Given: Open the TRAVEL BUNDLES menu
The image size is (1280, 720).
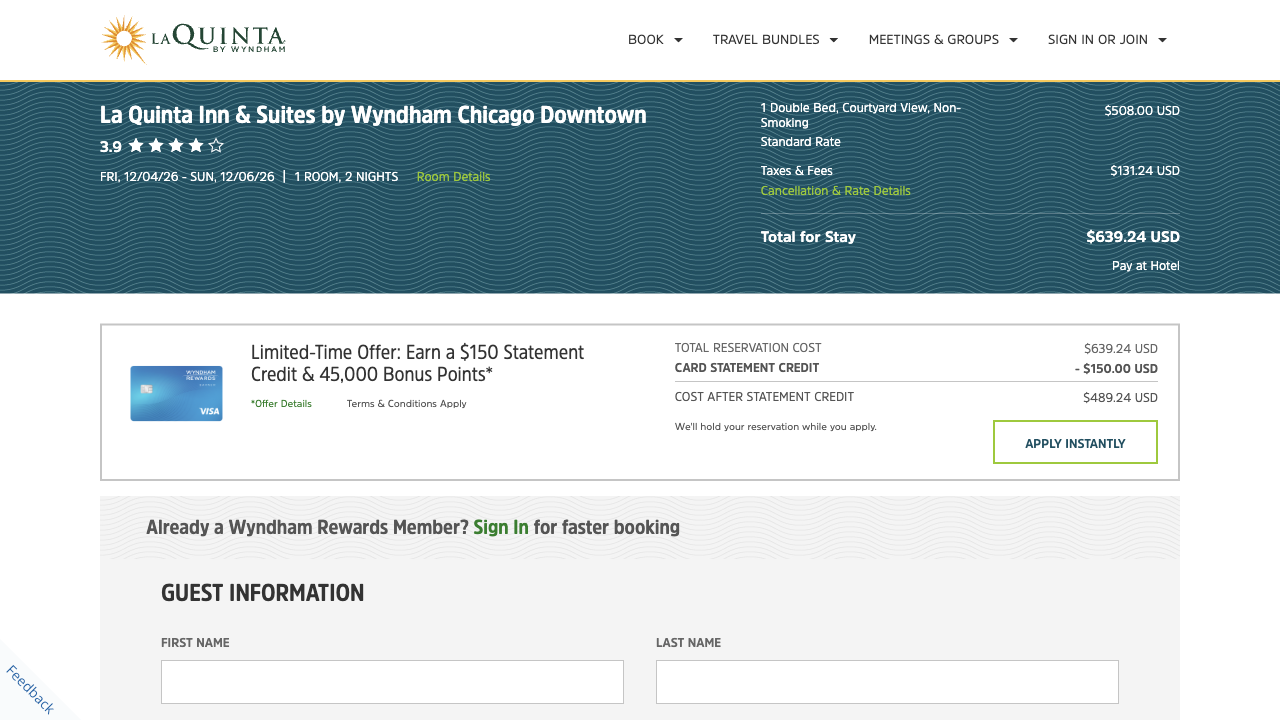Looking at the screenshot, I should click(x=766, y=40).
